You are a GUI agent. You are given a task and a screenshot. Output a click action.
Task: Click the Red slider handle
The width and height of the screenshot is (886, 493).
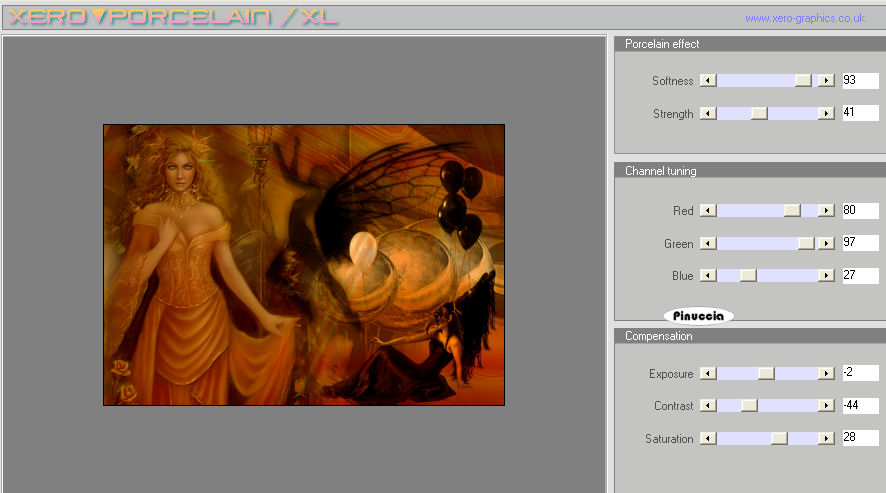(792, 210)
